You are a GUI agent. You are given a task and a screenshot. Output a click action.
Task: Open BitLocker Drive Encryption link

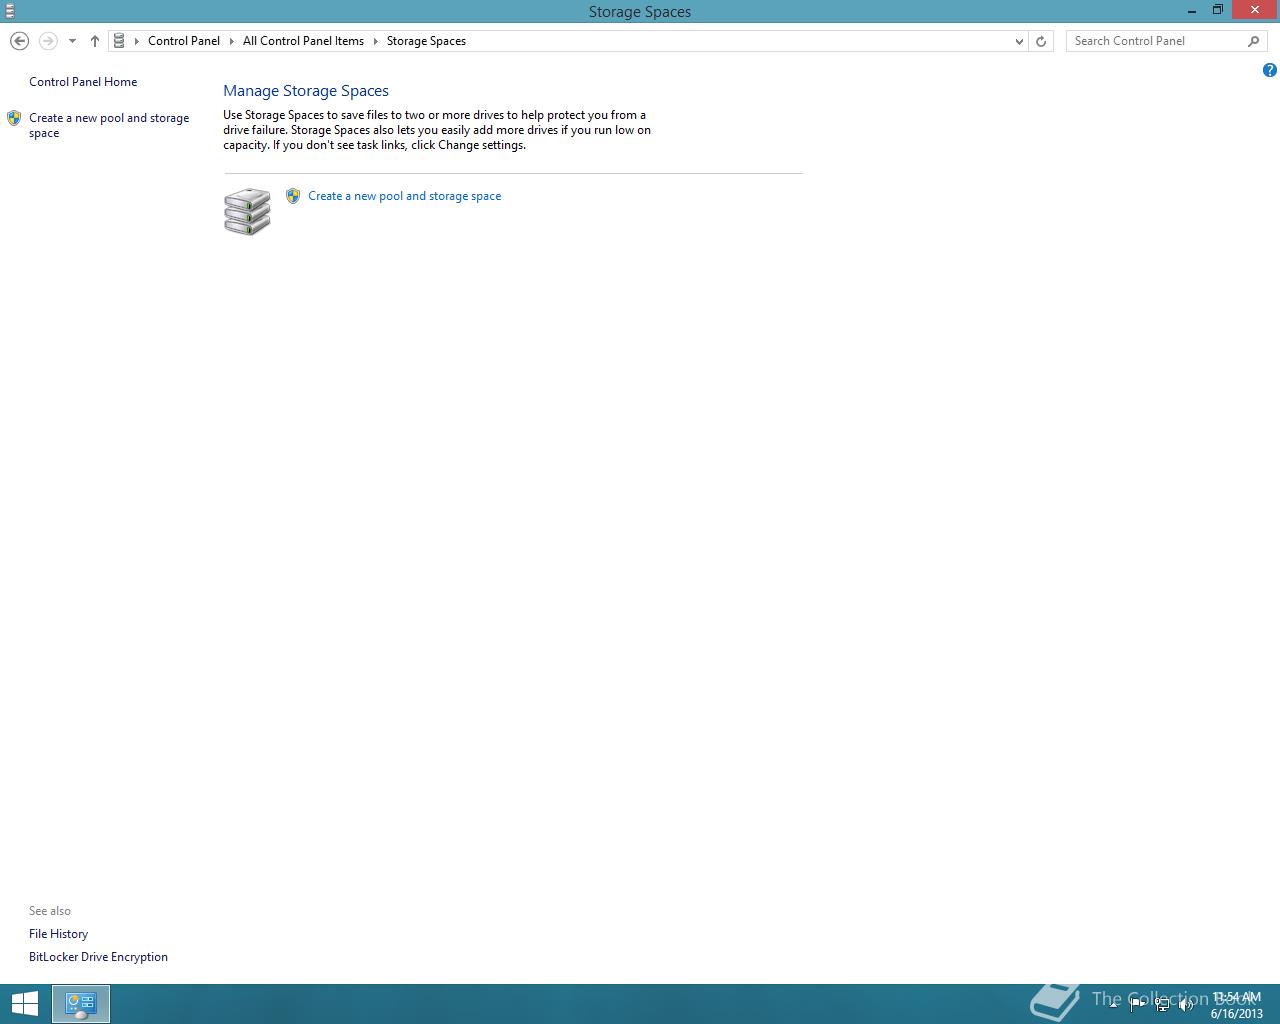pyautogui.click(x=98, y=957)
